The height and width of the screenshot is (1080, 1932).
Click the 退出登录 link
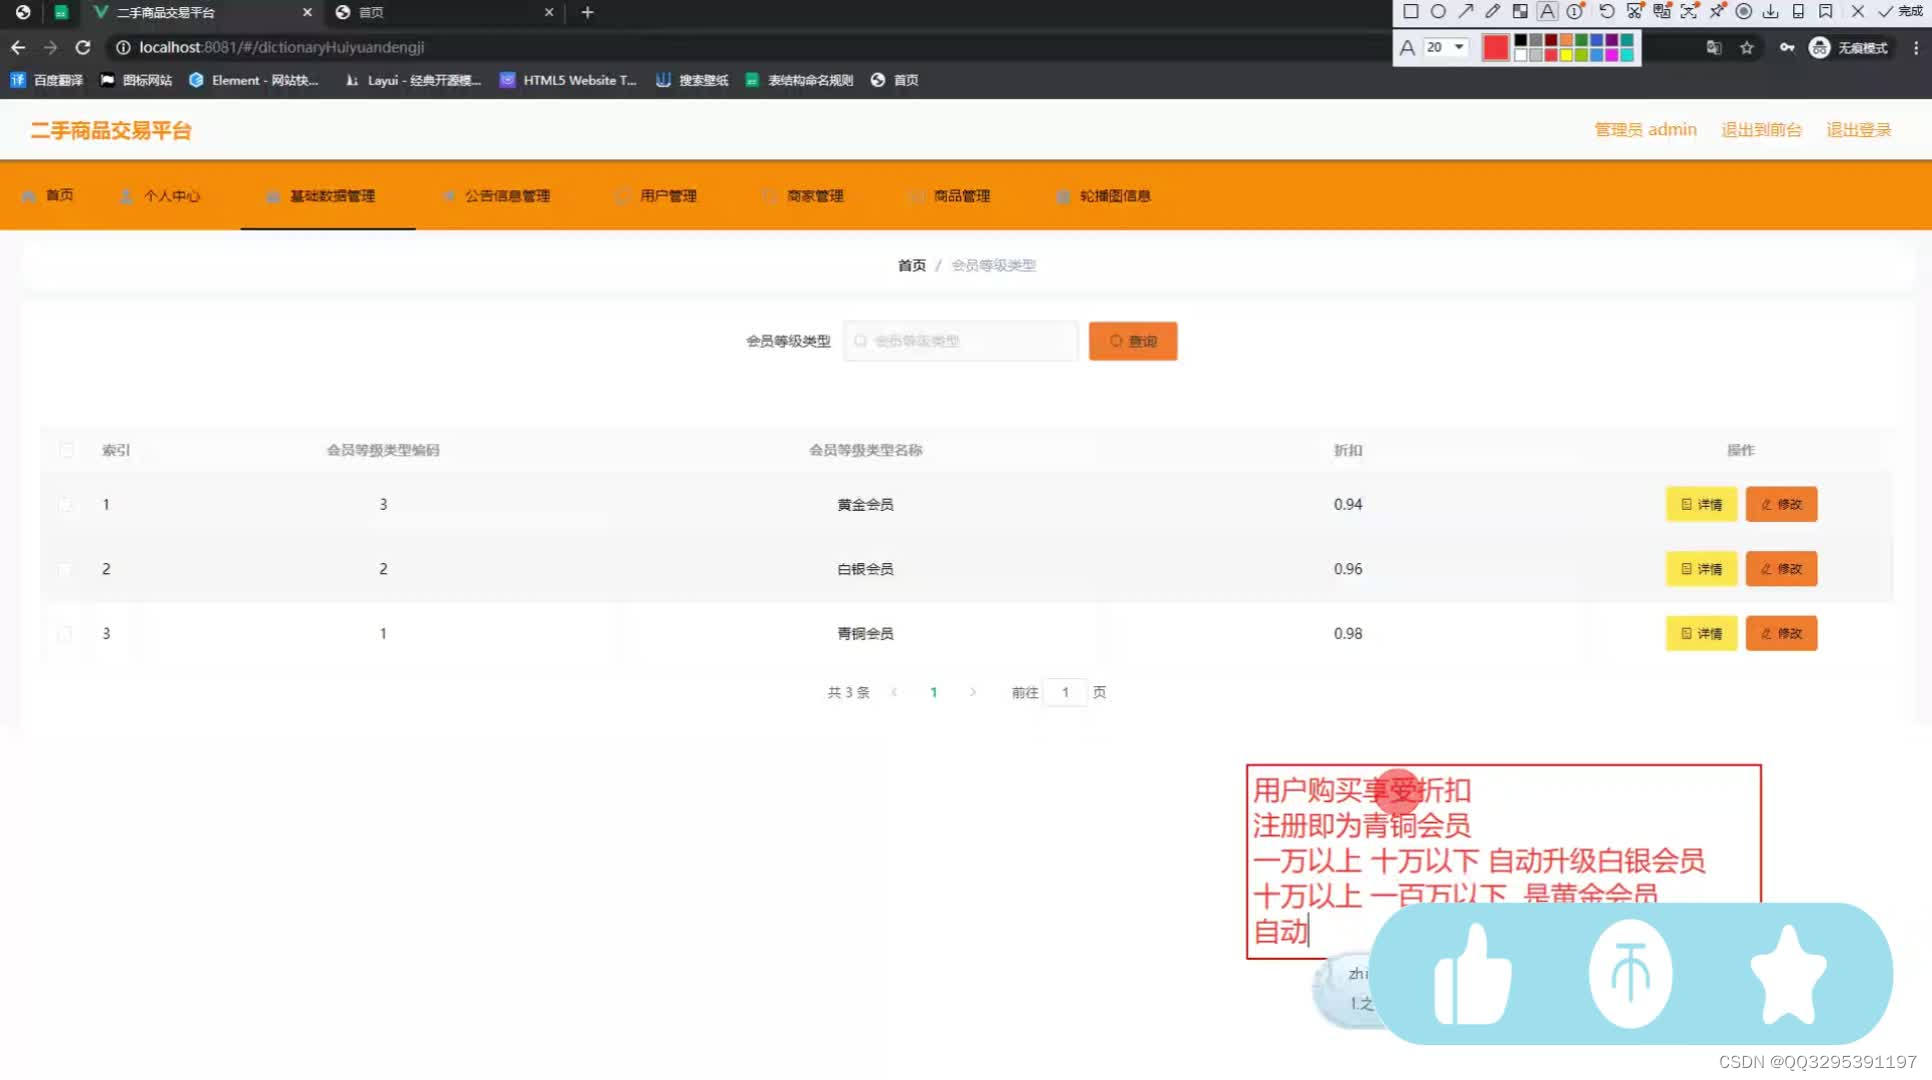pos(1859,130)
